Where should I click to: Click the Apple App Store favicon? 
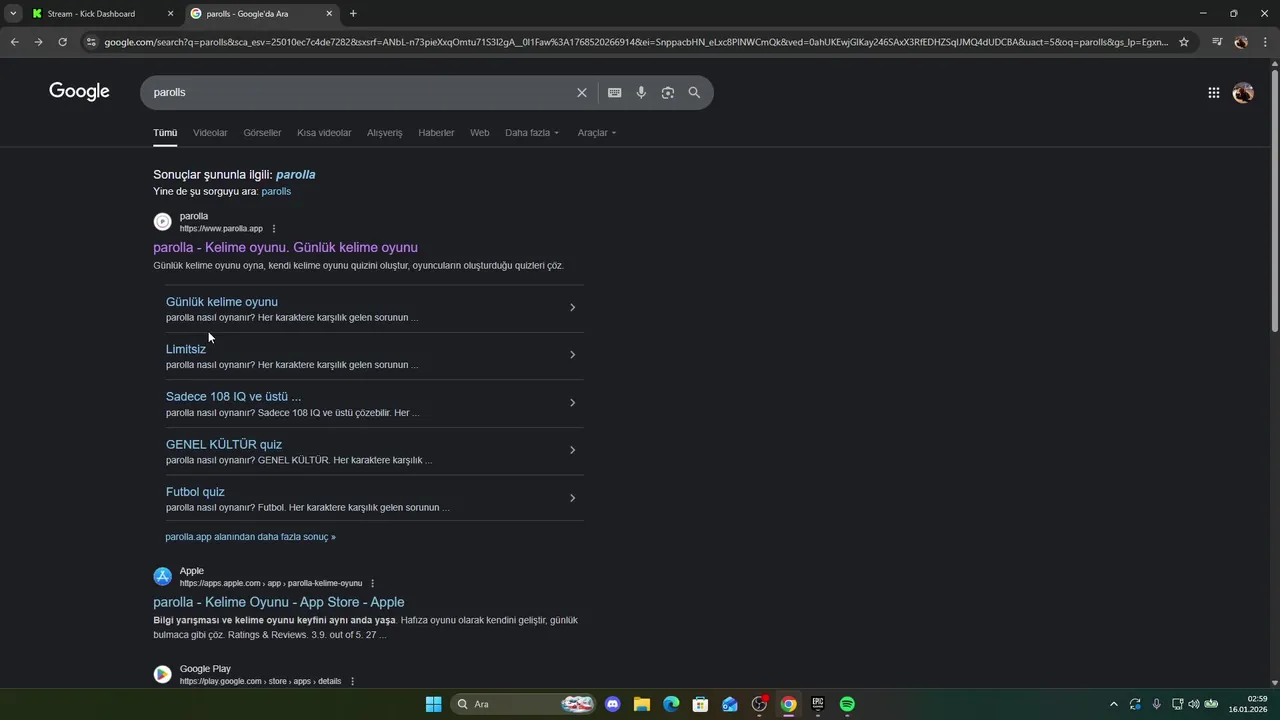point(162,576)
